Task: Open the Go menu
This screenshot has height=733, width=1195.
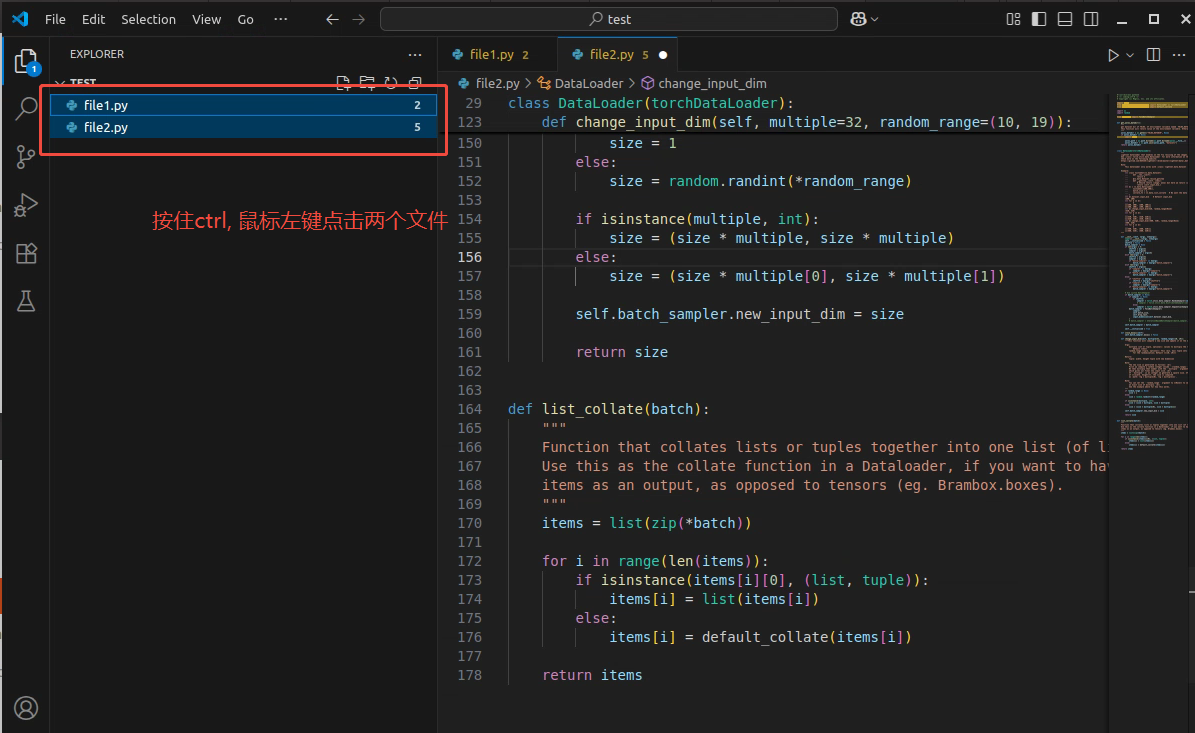Action: tap(245, 19)
